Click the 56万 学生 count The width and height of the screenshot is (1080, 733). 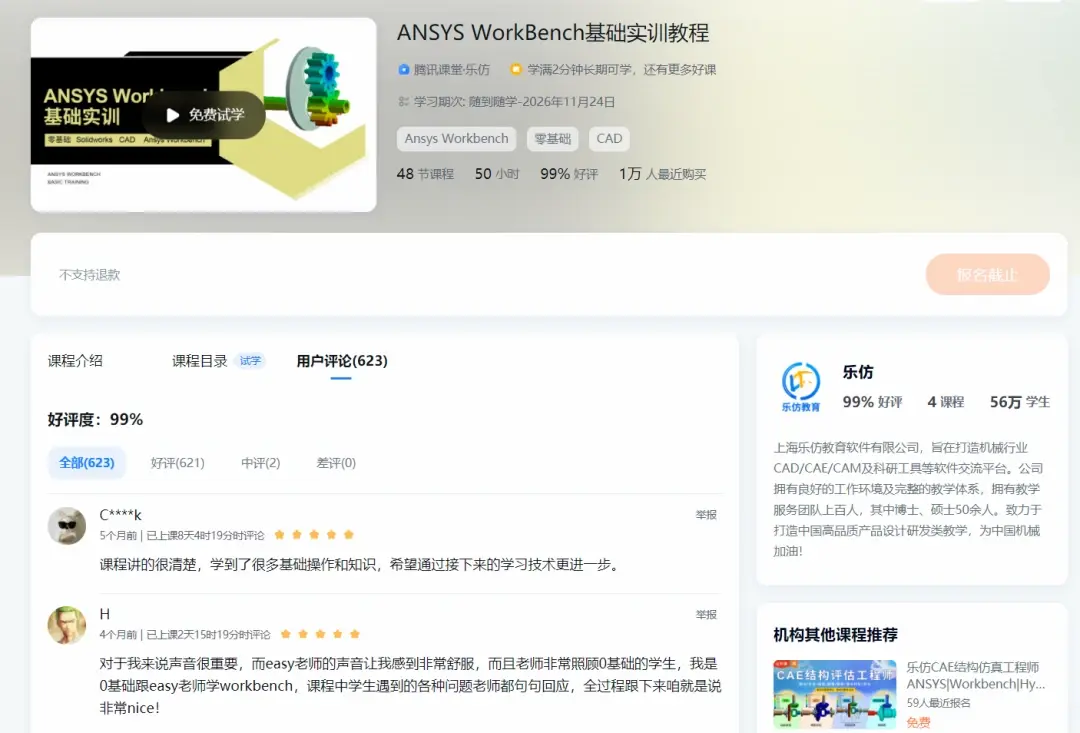(x=1020, y=402)
